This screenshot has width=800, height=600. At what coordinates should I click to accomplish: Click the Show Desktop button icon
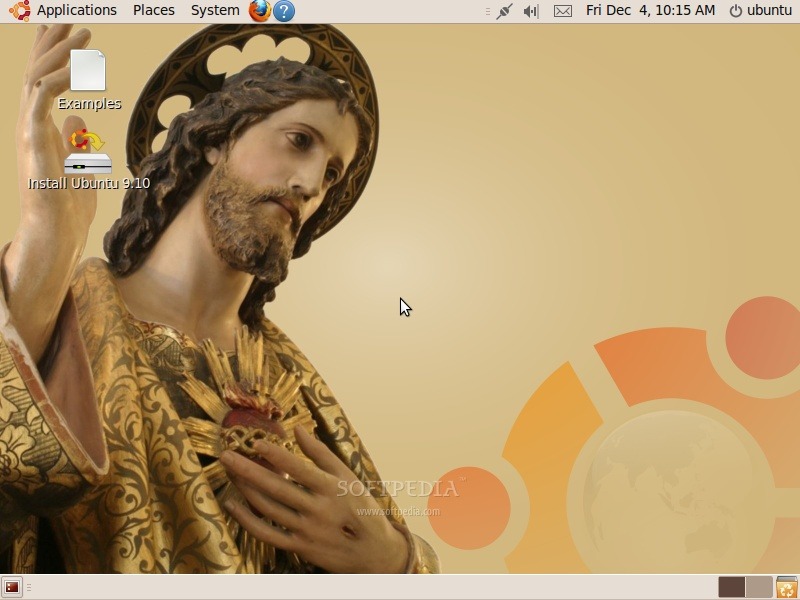click(x=12, y=588)
